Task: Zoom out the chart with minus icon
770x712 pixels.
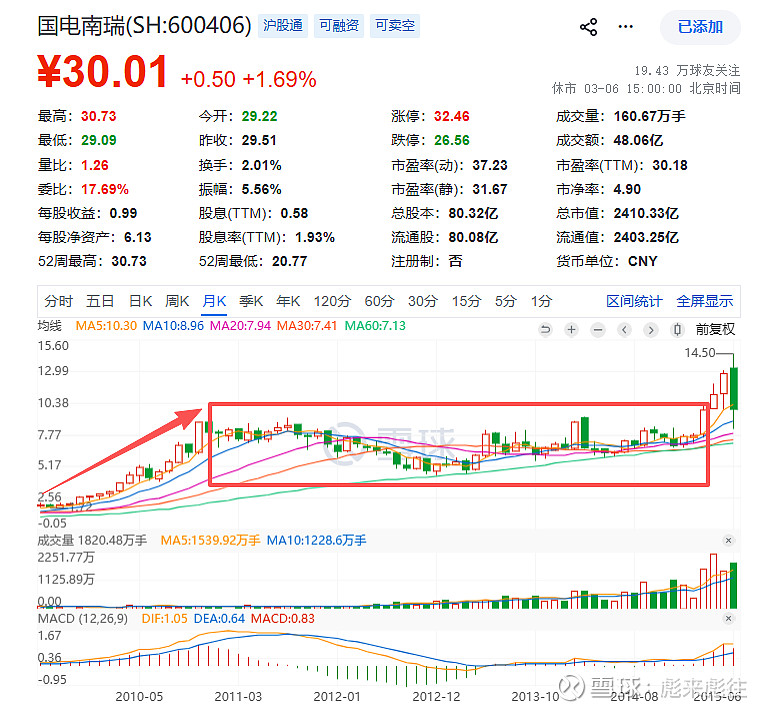Action: 598,329
